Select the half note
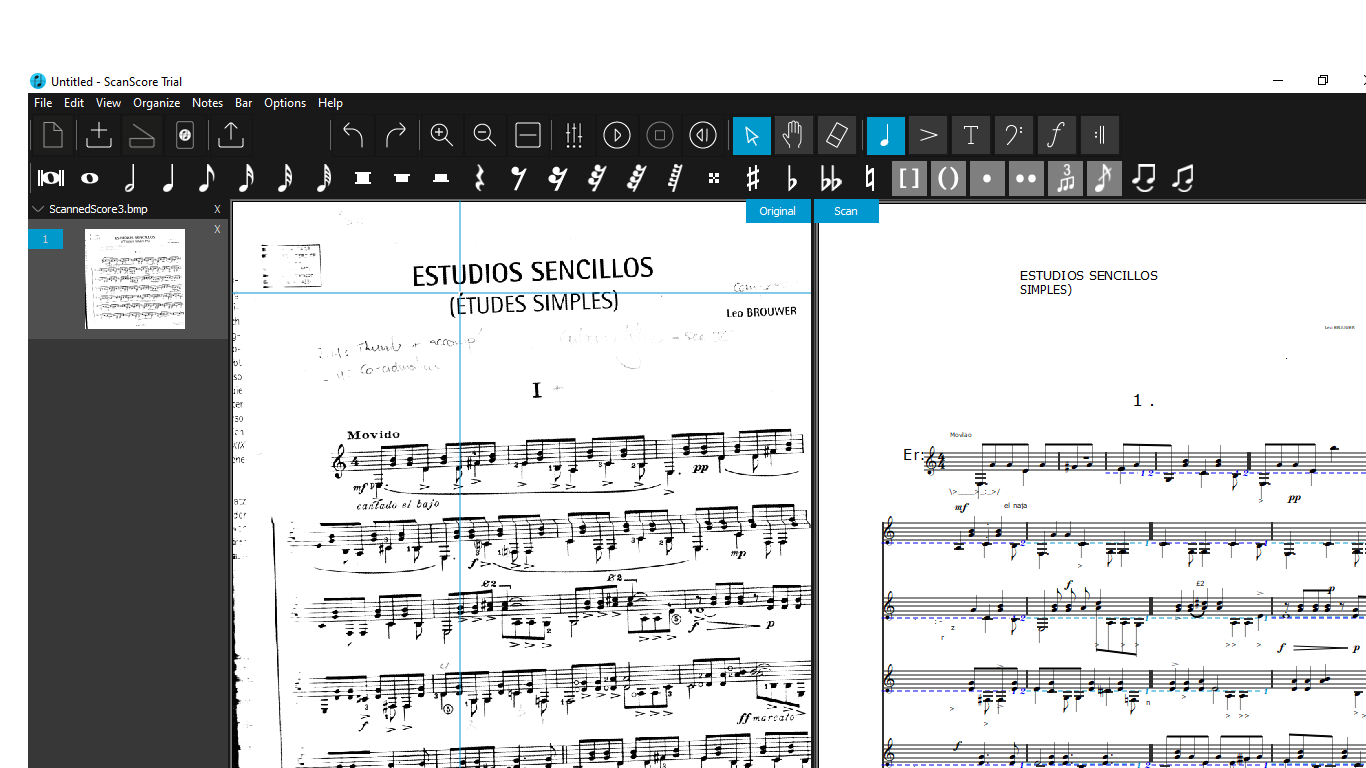Viewport: 1366px width, 768px height. 129,178
